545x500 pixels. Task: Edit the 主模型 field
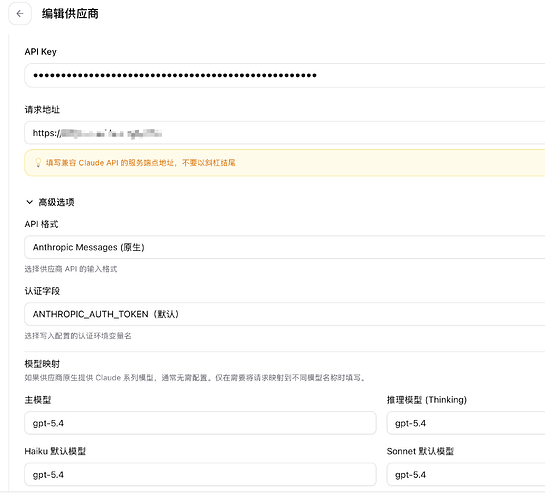200,423
